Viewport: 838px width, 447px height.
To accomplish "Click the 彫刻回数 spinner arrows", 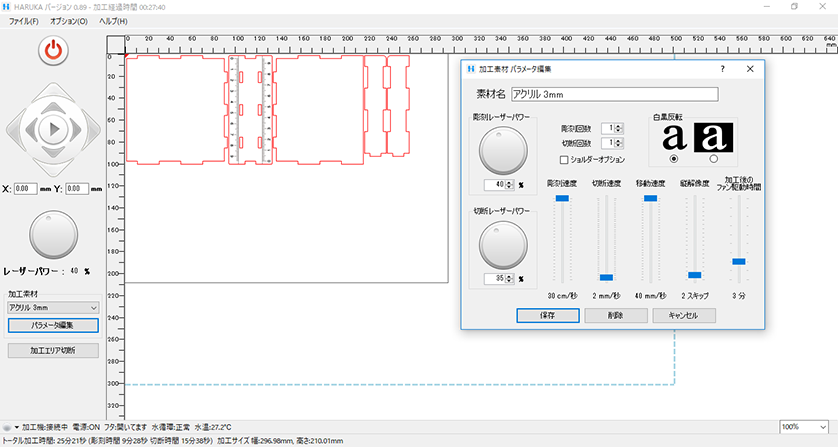I will (x=620, y=128).
